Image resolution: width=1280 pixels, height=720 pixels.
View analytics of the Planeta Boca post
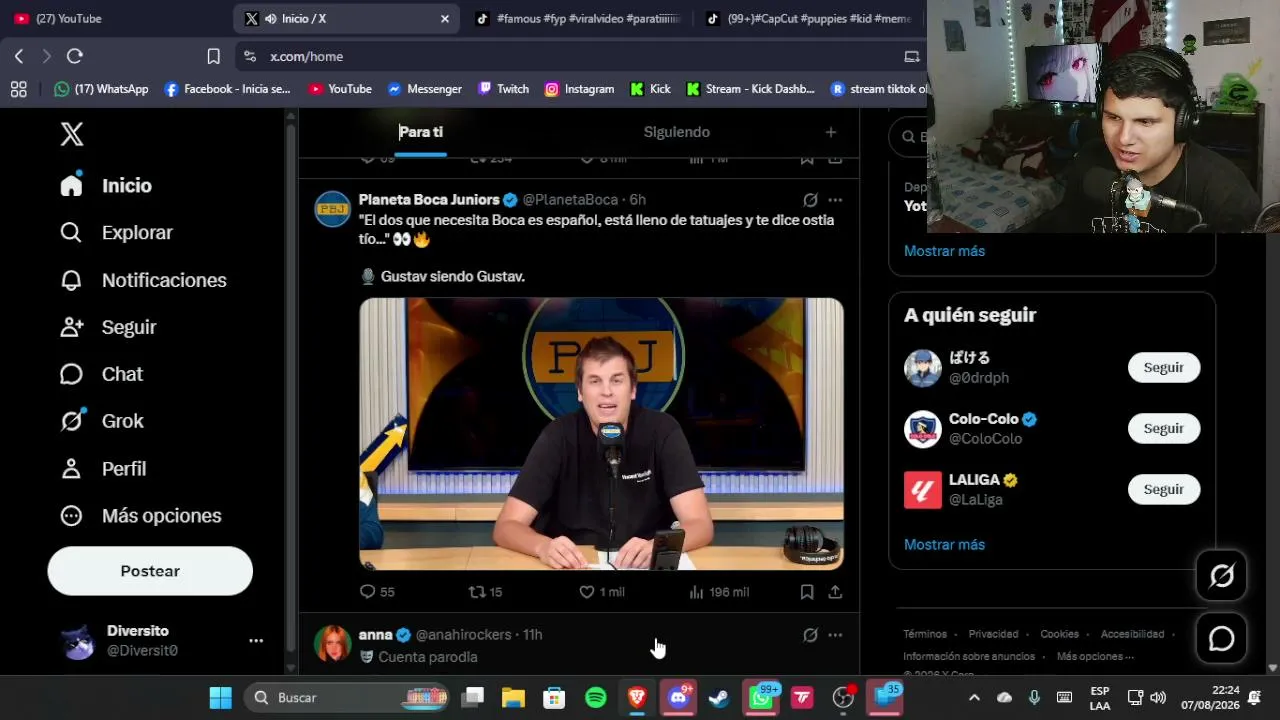click(719, 592)
